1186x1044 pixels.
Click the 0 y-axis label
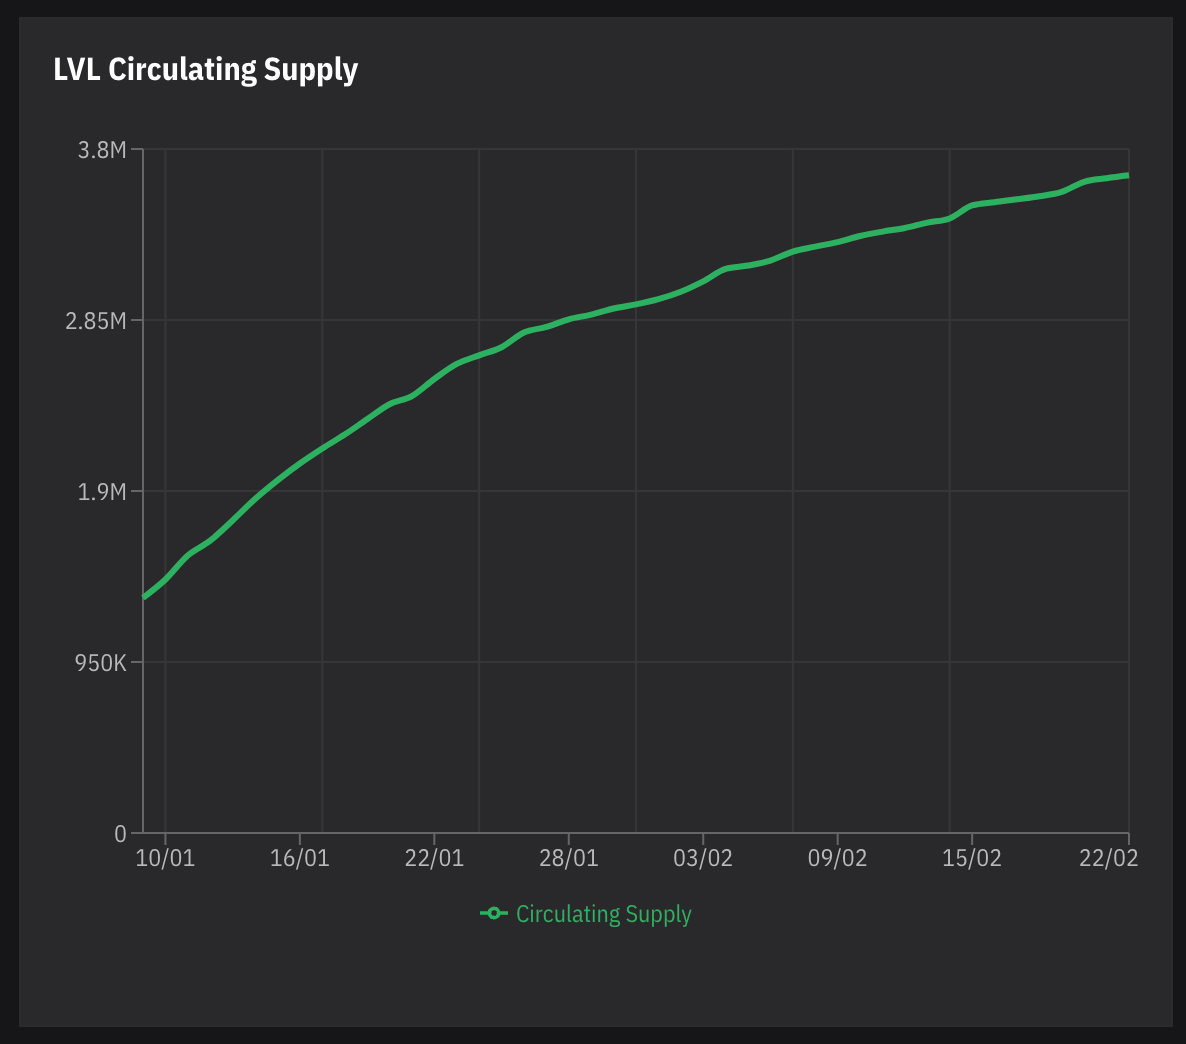click(x=120, y=834)
